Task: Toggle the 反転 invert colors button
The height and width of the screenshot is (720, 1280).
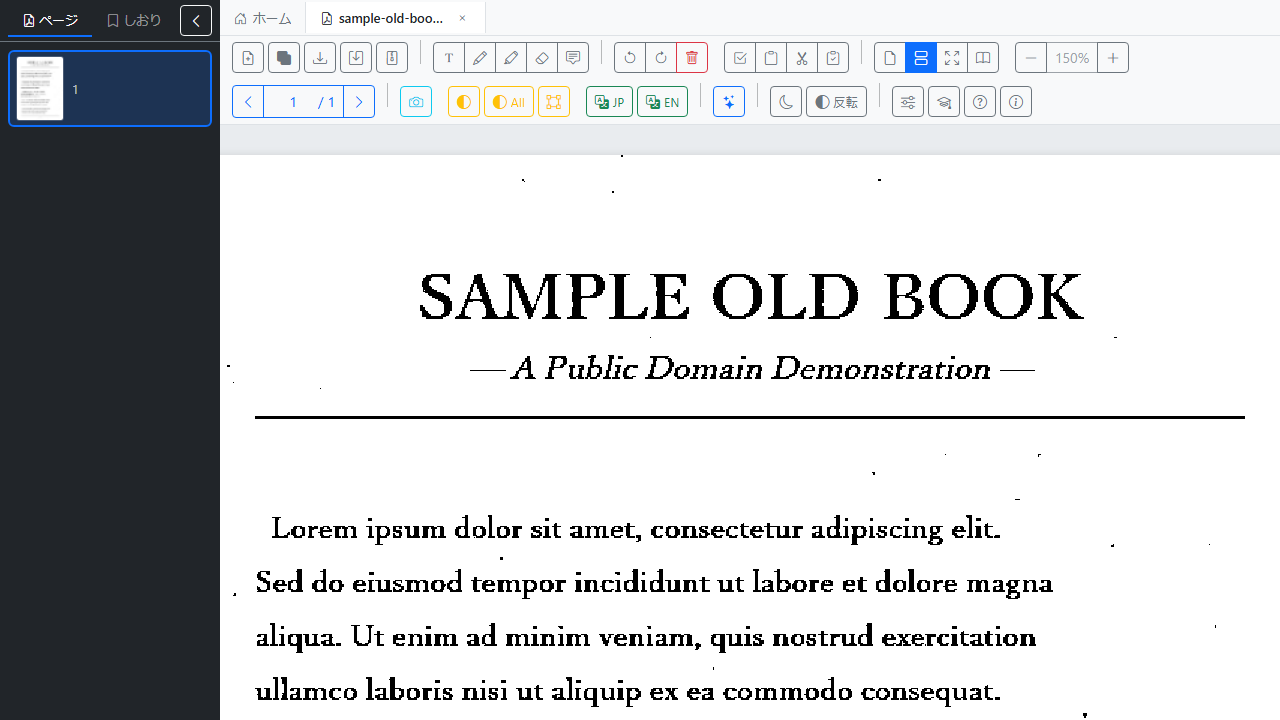Action: coord(836,102)
